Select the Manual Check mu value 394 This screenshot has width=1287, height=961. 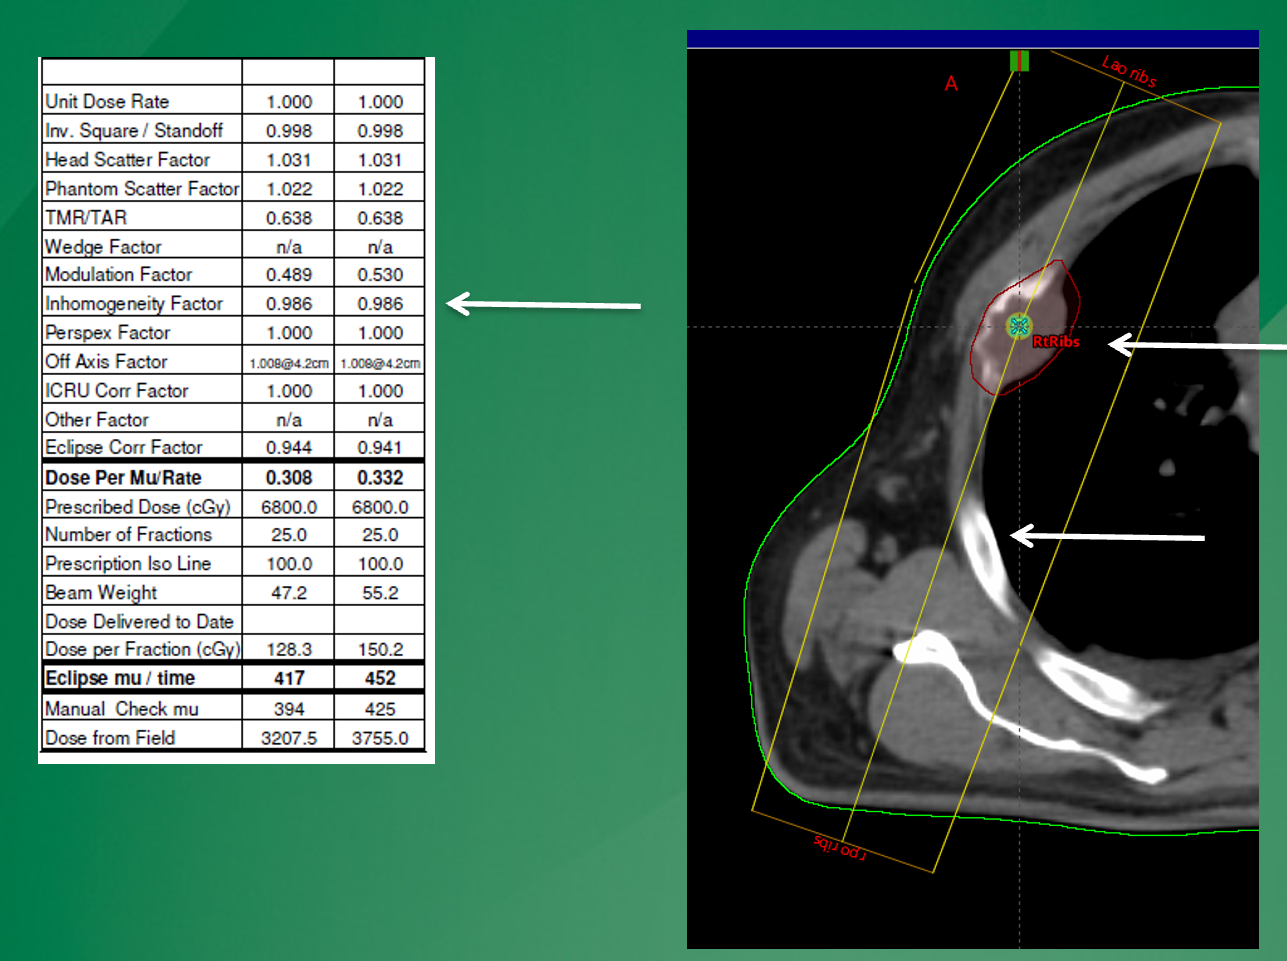(x=289, y=709)
